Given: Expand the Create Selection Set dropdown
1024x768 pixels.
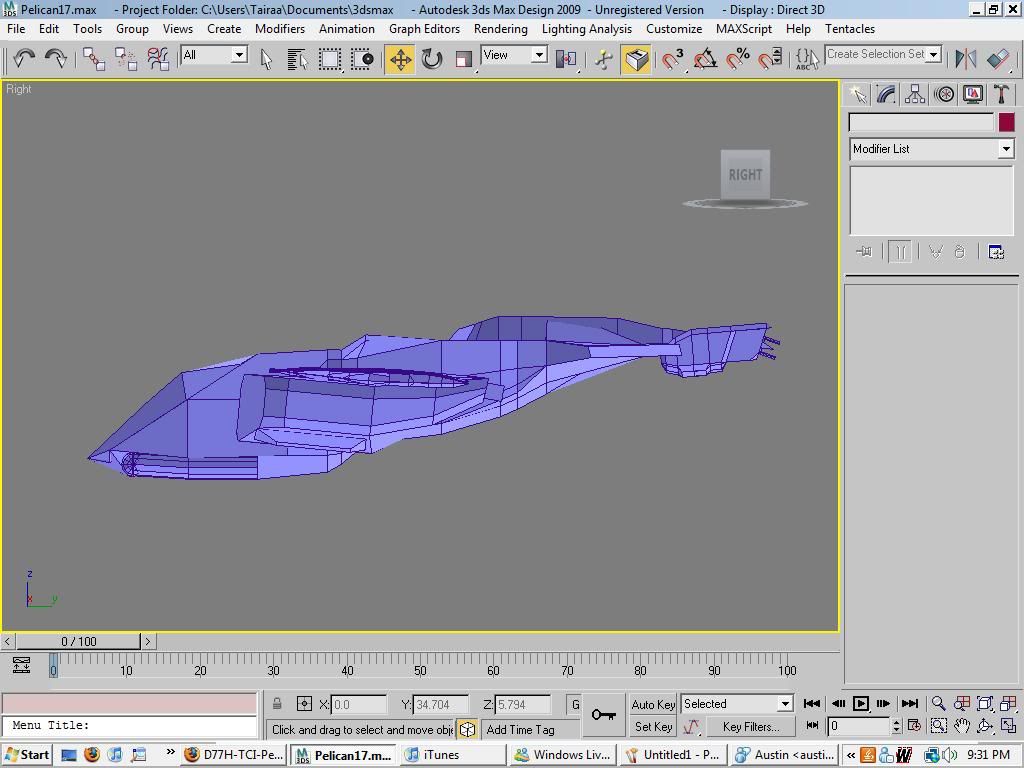Looking at the screenshot, I should pyautogui.click(x=934, y=55).
